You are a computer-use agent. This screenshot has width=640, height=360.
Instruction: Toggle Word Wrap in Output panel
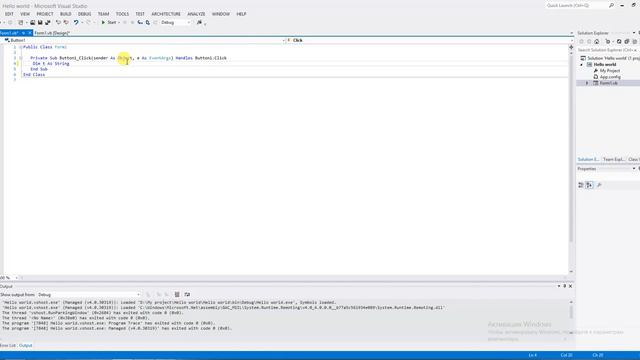coord(187,295)
